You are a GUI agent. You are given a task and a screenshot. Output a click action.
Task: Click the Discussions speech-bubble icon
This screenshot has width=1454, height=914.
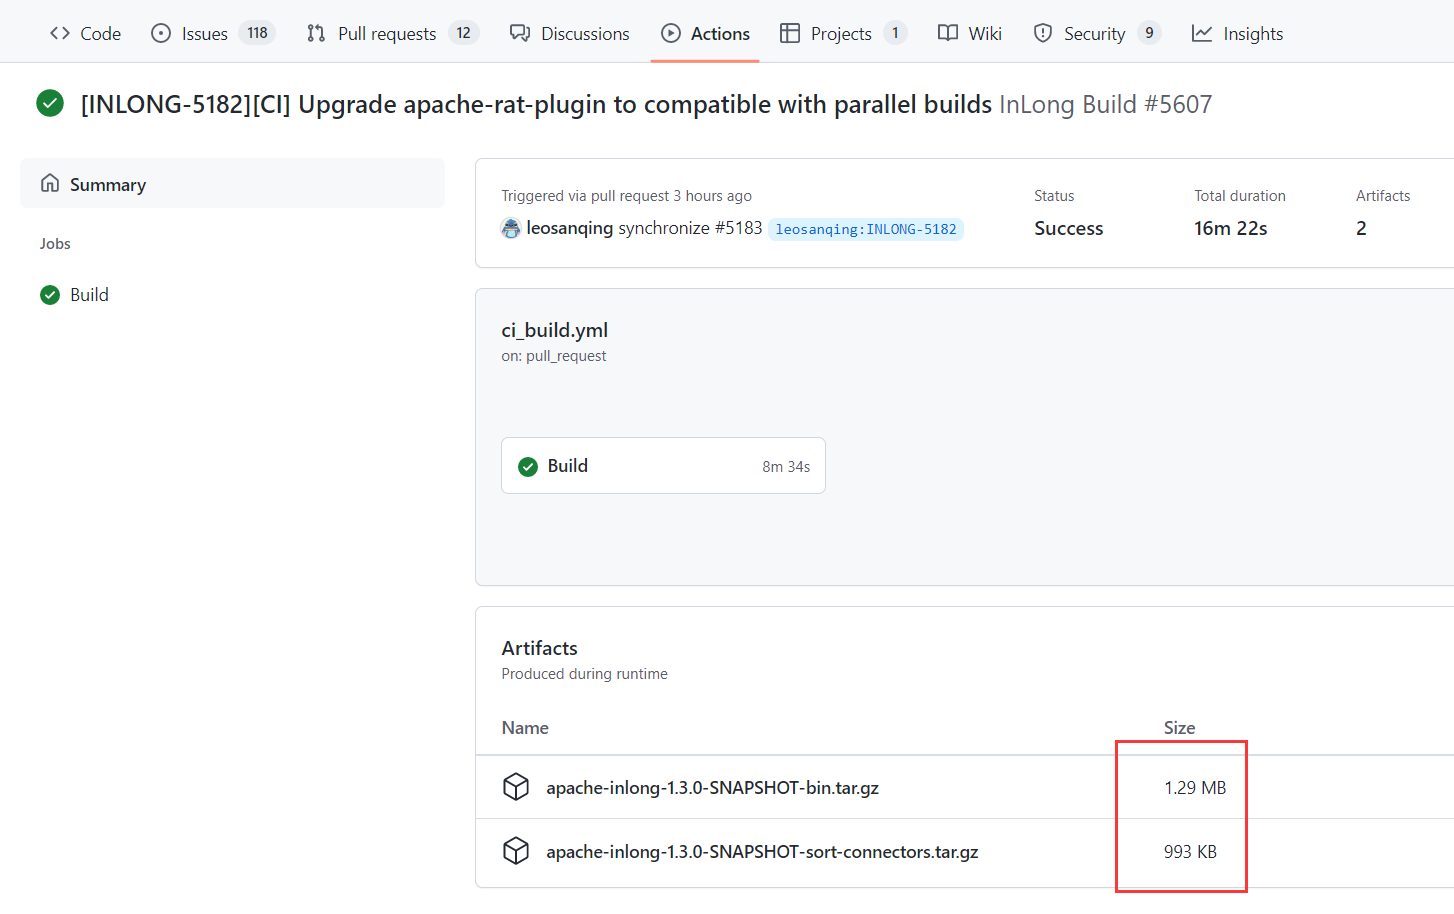click(x=520, y=33)
